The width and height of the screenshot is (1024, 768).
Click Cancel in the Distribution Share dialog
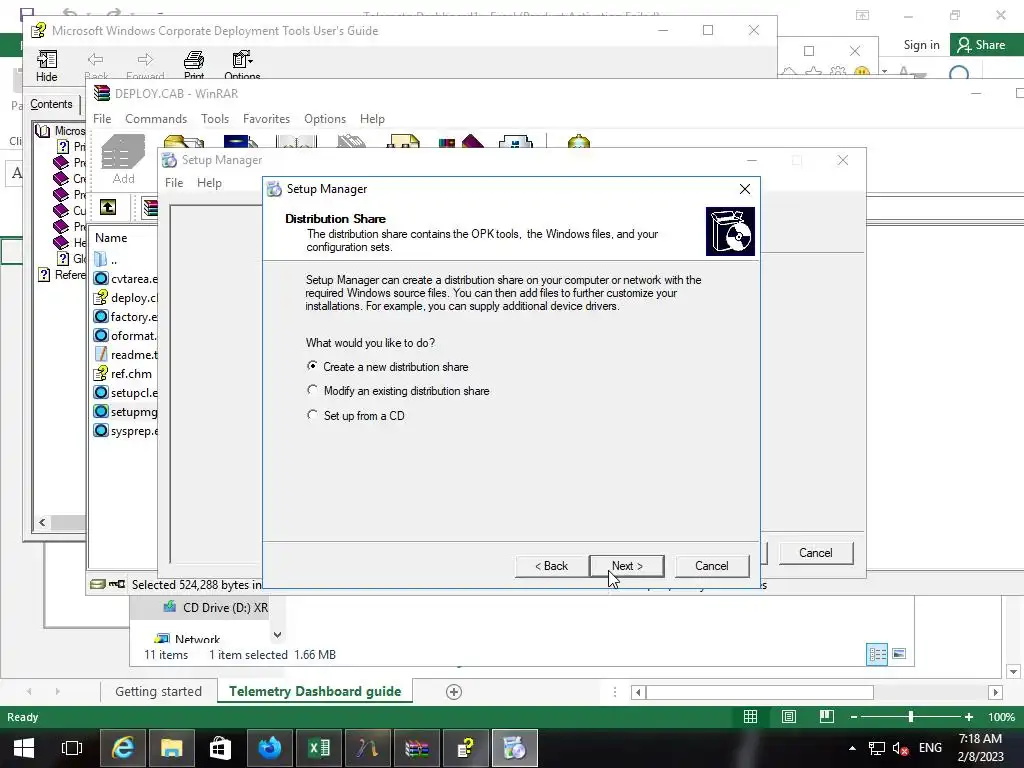pos(712,566)
